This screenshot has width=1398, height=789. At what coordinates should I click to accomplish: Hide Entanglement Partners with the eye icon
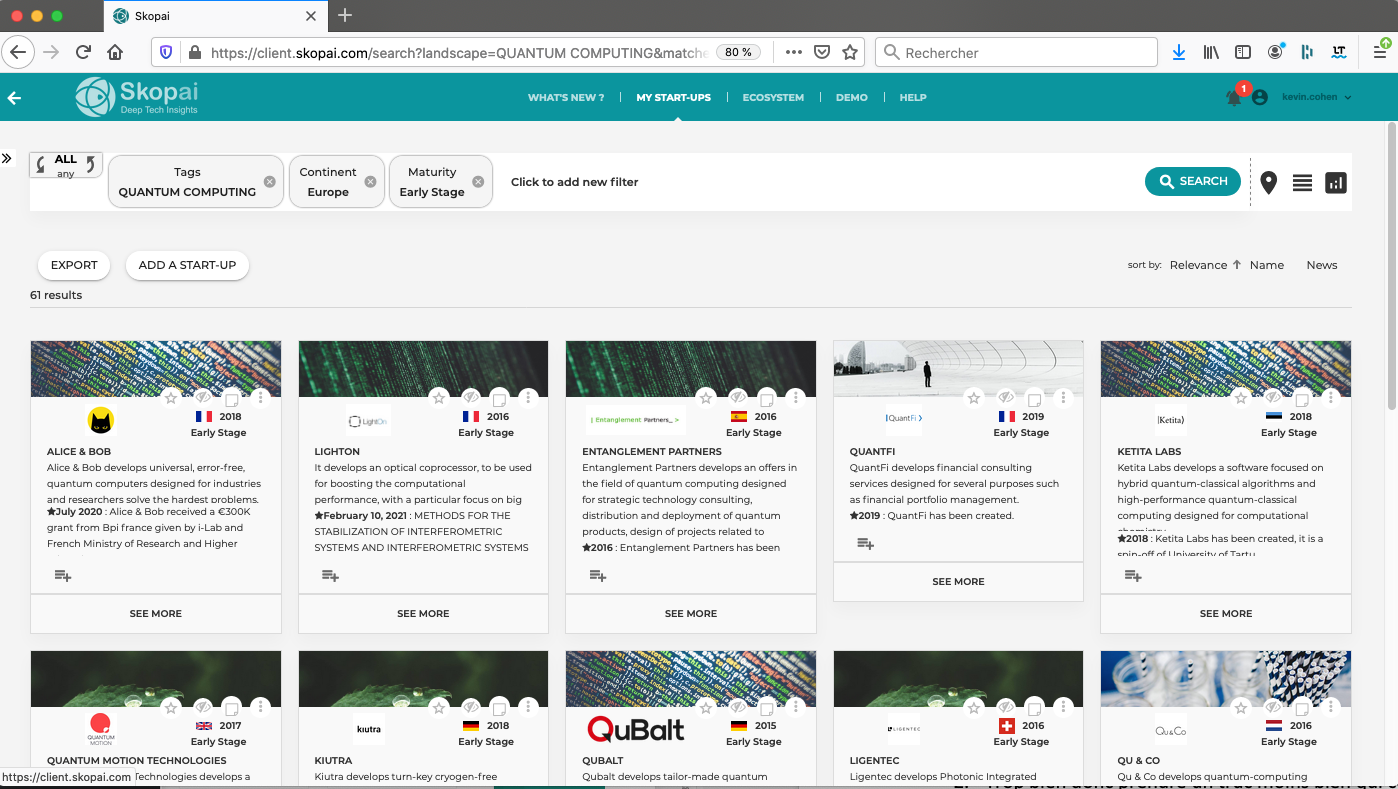pos(738,398)
